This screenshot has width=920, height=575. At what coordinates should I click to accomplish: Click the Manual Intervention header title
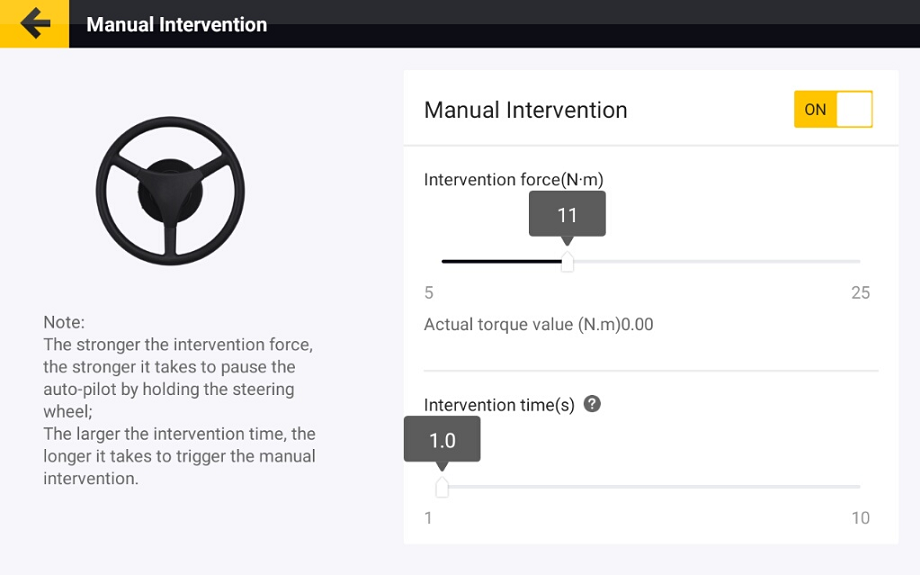click(177, 24)
